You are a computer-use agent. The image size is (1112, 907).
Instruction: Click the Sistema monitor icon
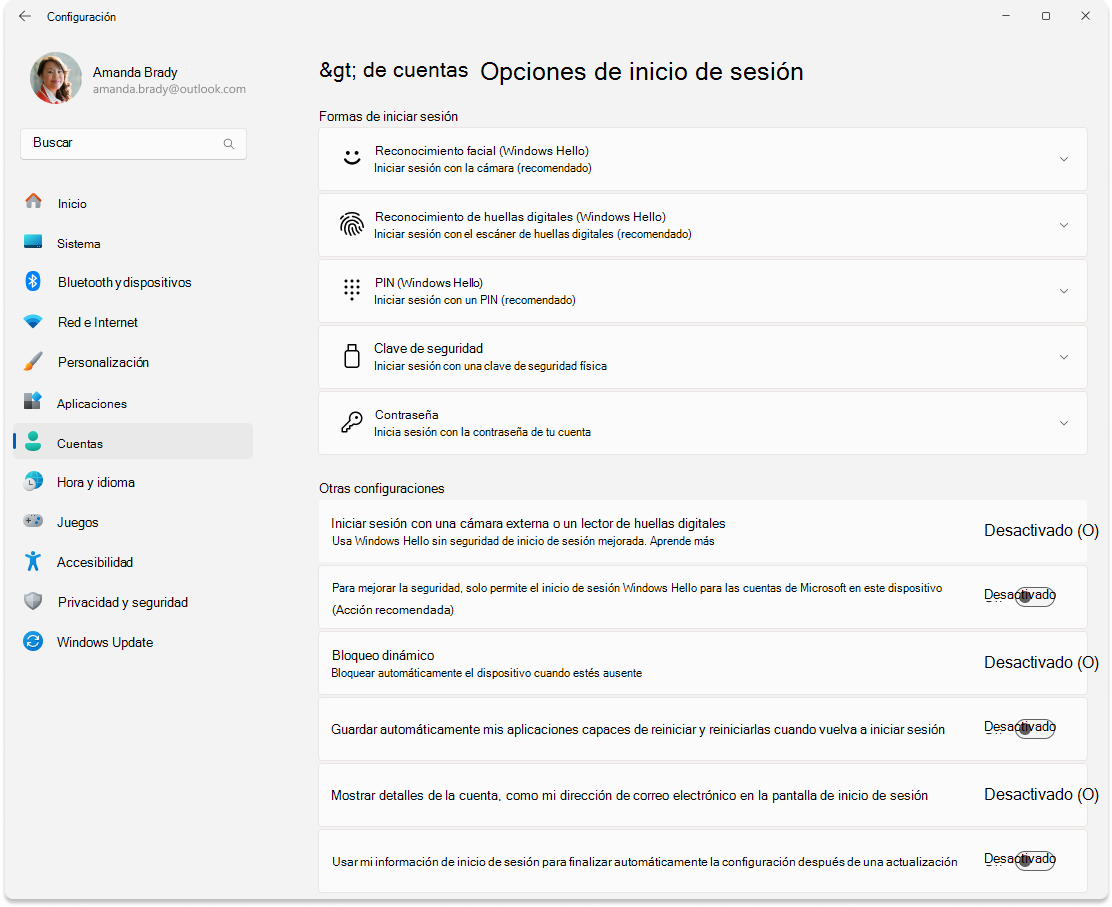33,242
